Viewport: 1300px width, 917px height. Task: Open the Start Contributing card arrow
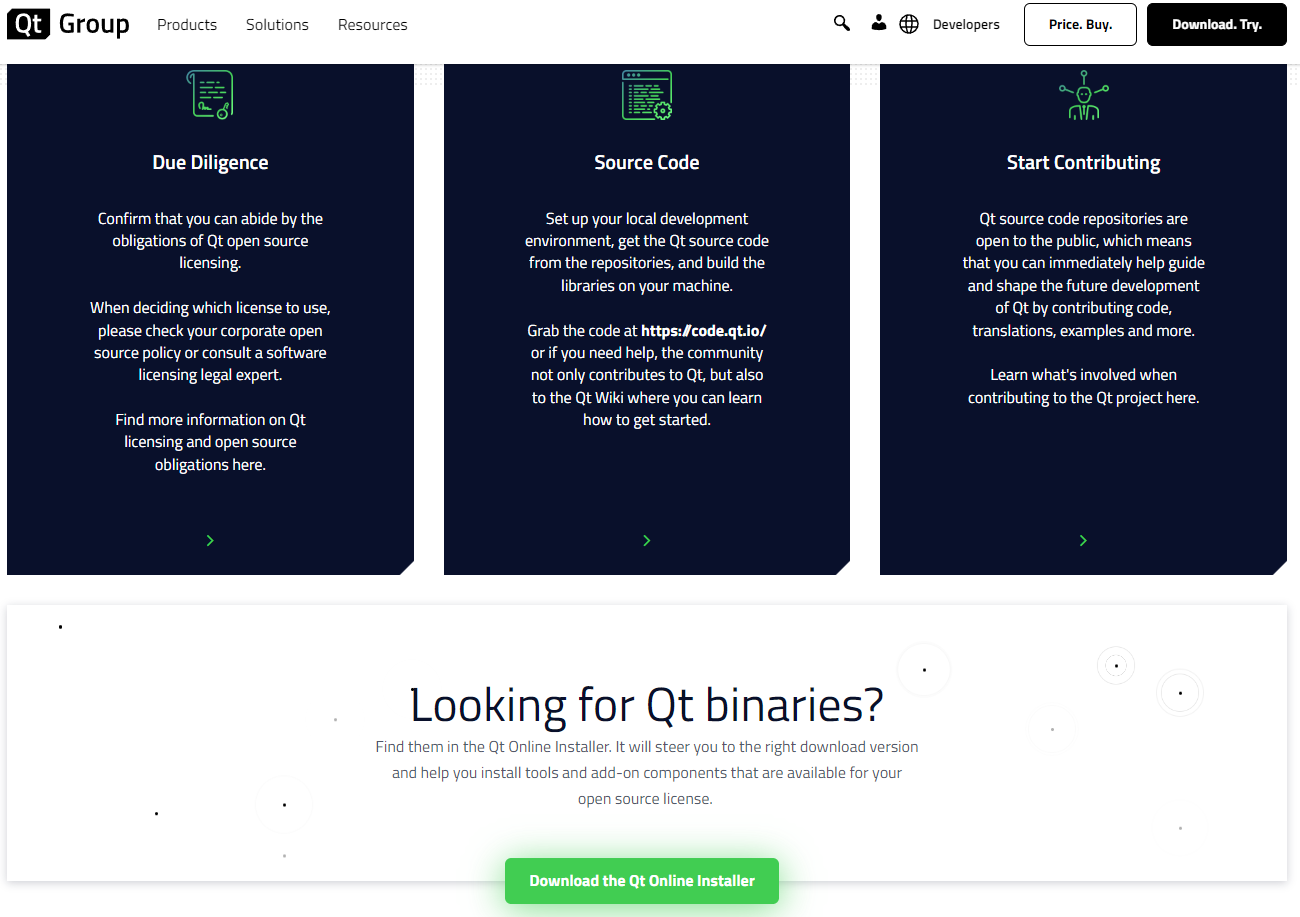coord(1083,540)
